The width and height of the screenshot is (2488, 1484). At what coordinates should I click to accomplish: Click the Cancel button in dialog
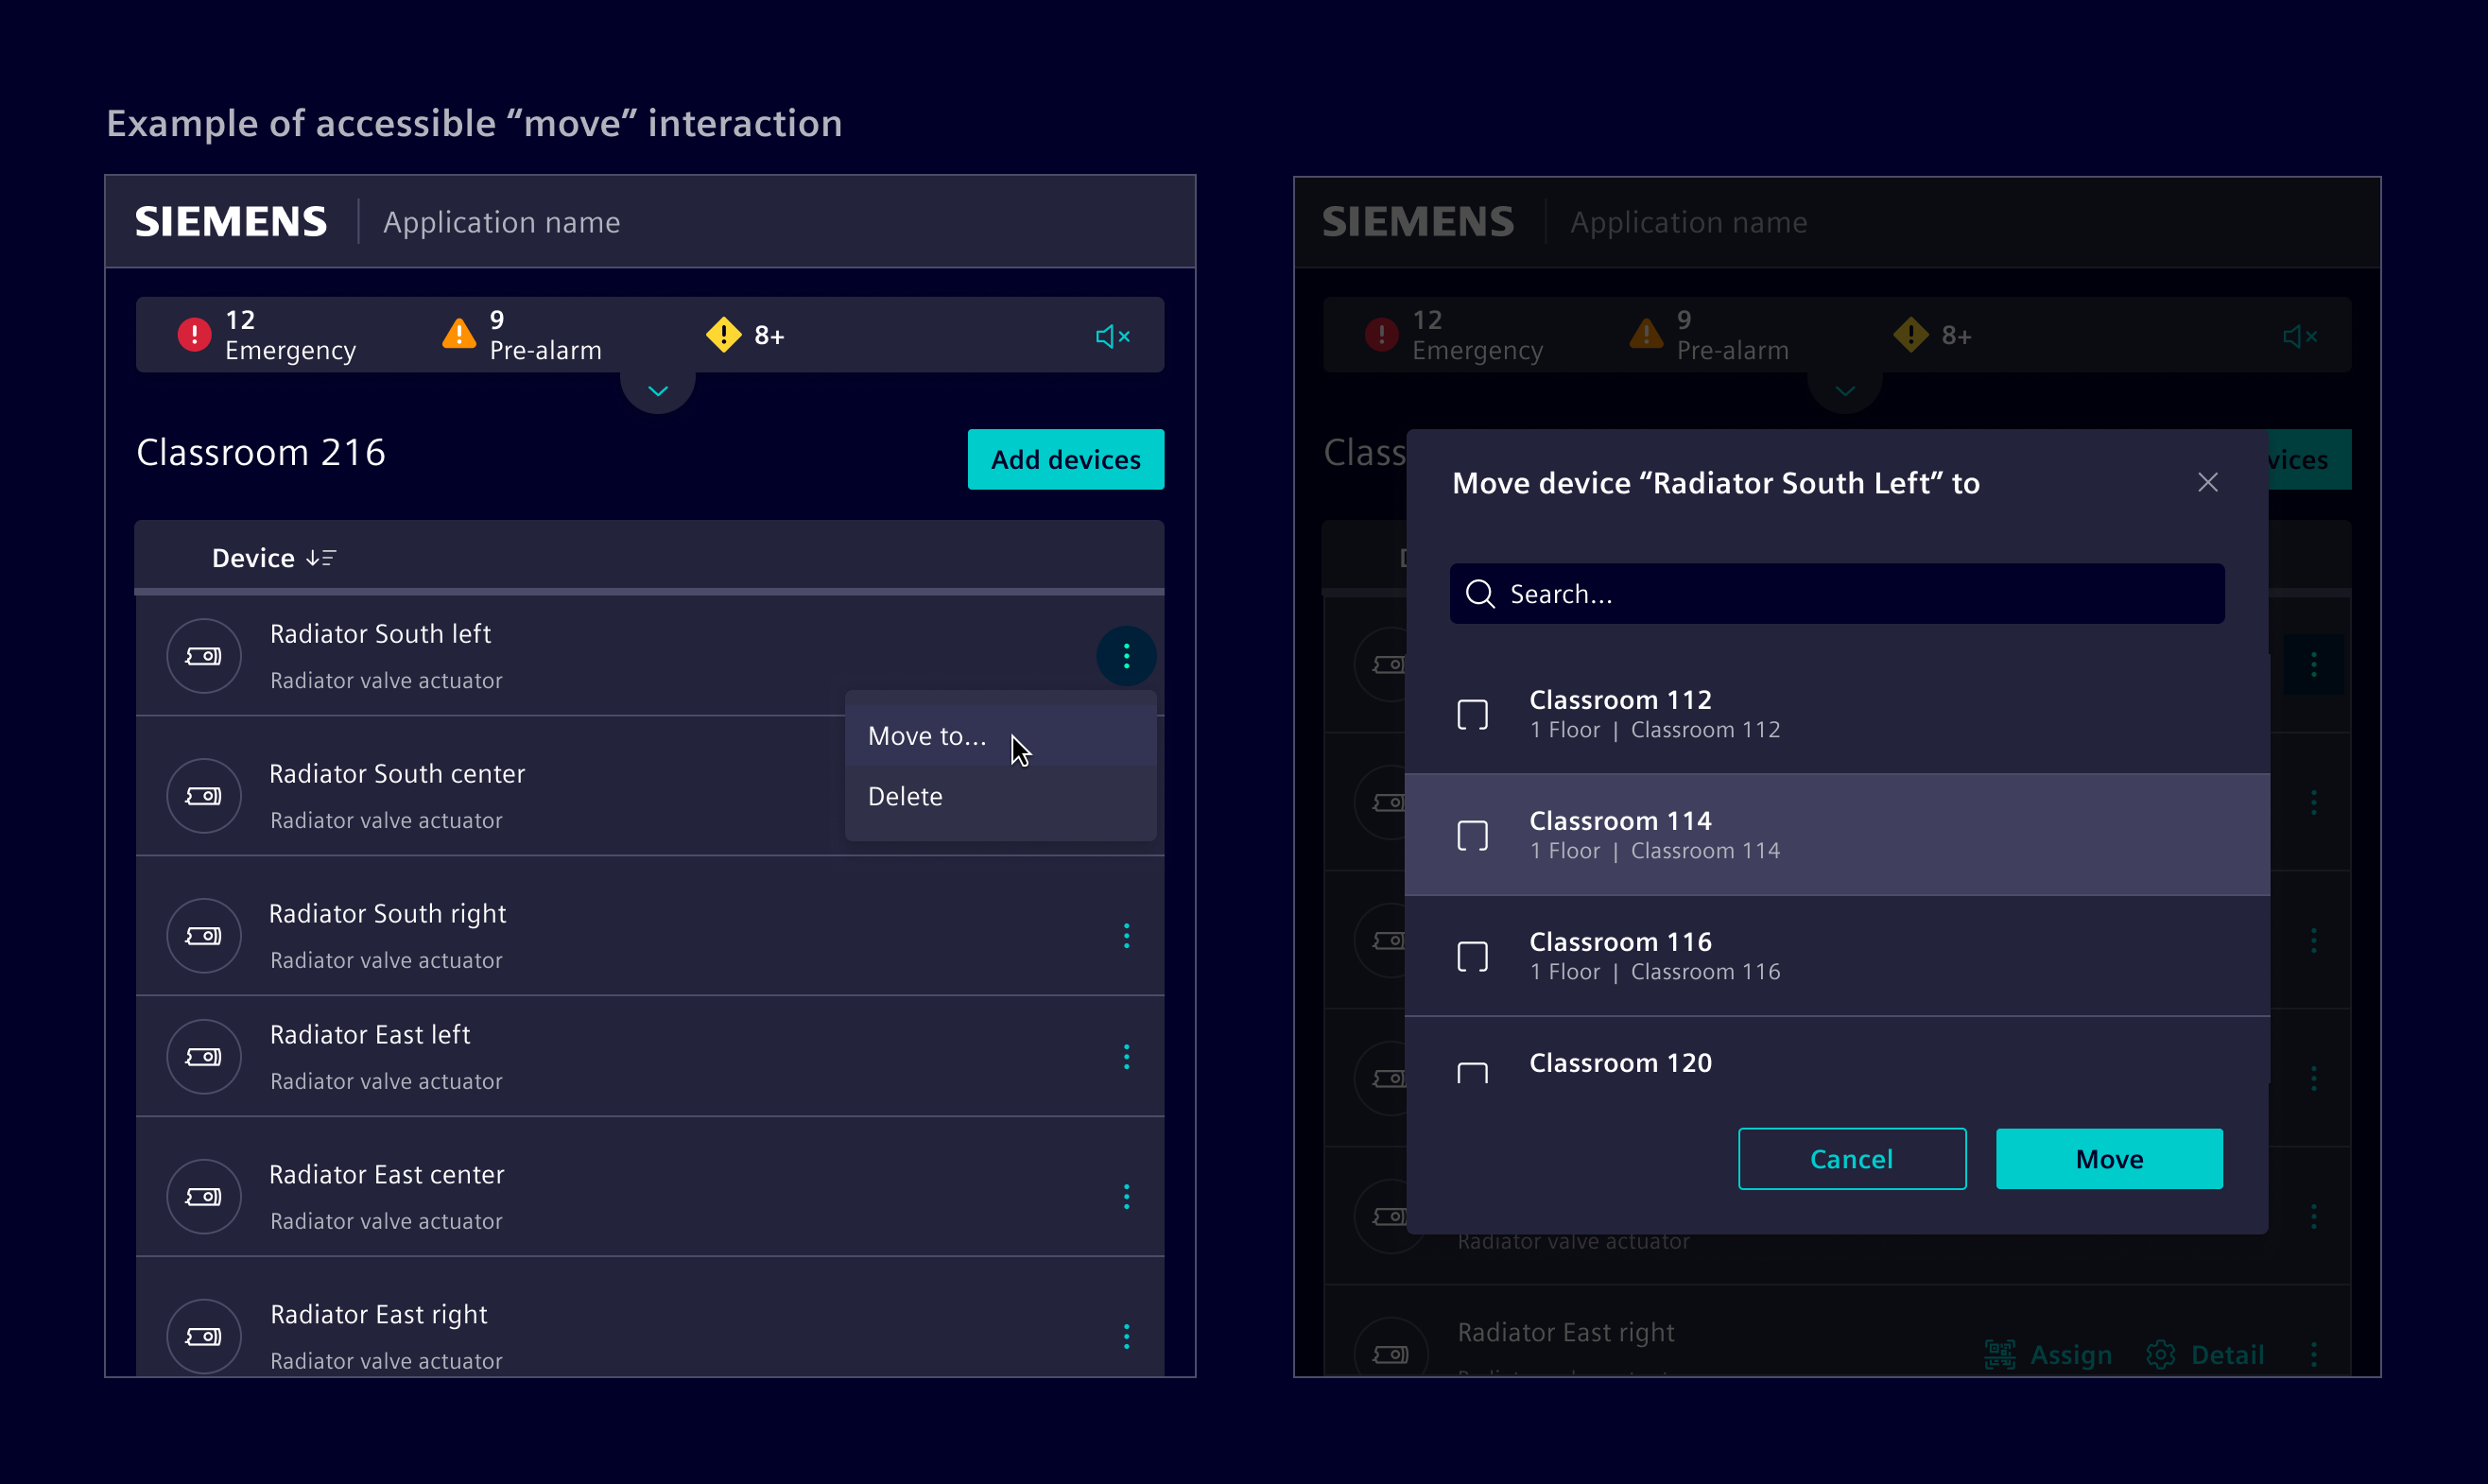click(1851, 1159)
